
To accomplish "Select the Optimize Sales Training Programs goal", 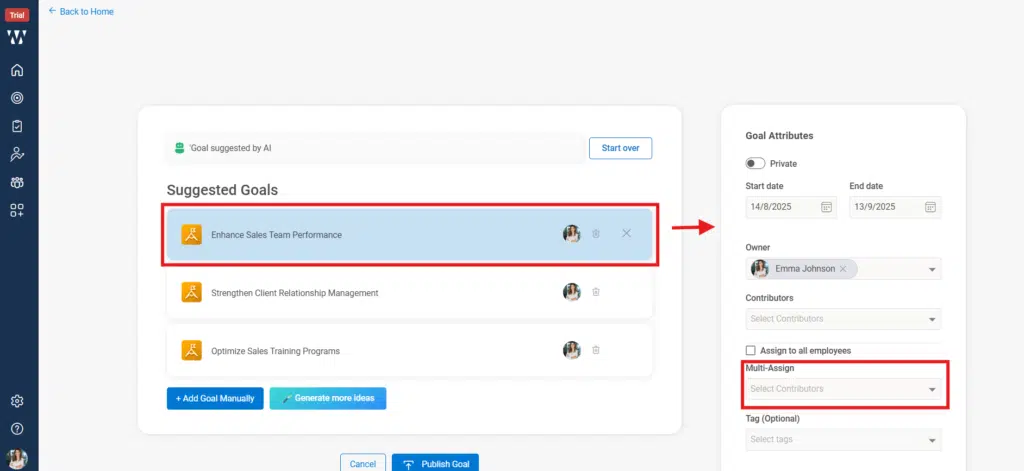I will coord(409,351).
